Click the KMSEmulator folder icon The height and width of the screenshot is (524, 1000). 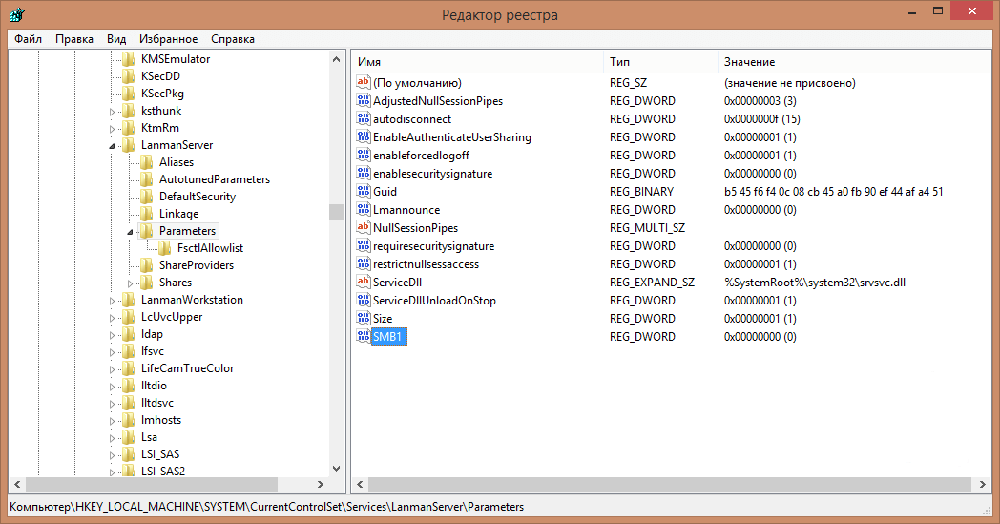128,59
